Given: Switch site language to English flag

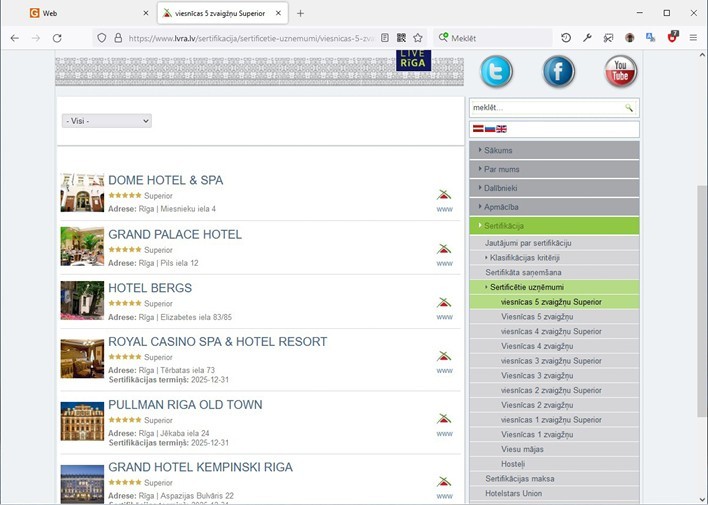Looking at the screenshot, I should 501,129.
